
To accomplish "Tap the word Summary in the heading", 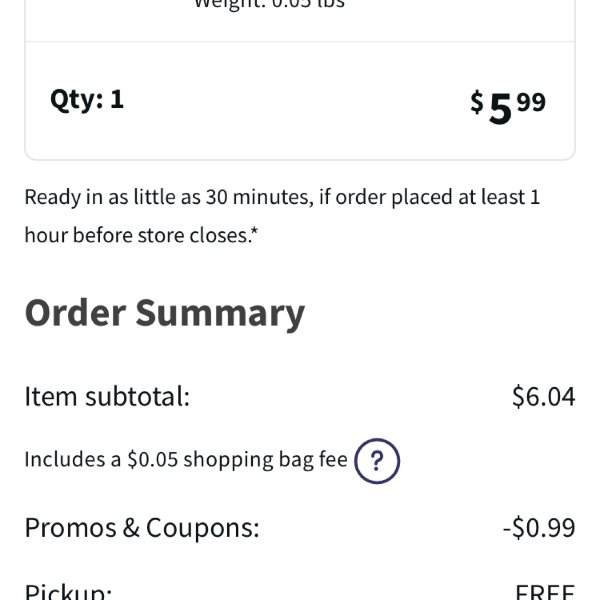I will [x=220, y=315].
